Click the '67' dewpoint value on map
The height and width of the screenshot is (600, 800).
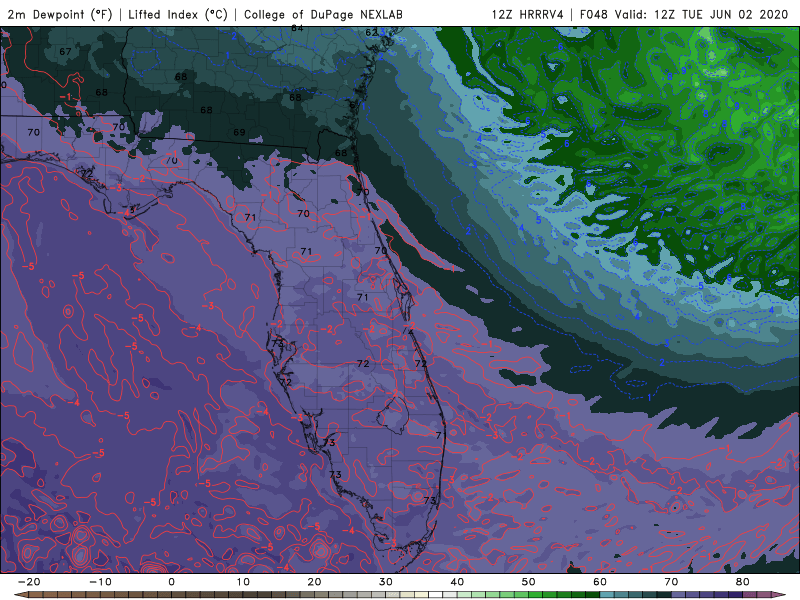[65, 52]
